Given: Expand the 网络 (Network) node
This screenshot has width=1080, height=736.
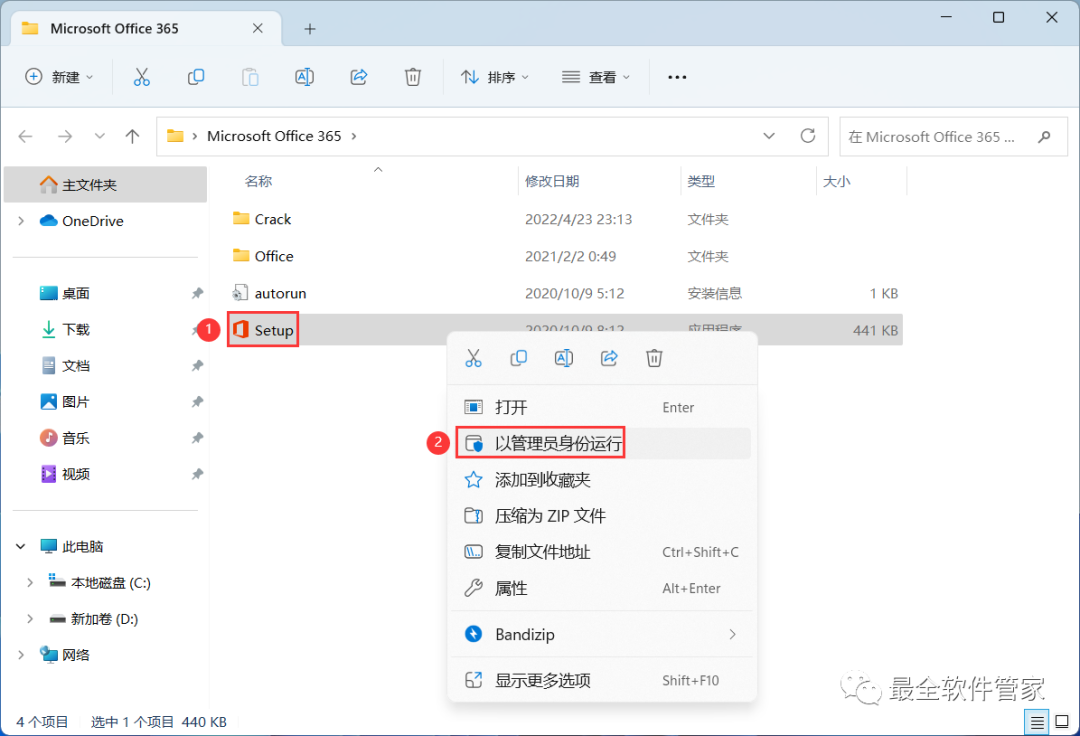Looking at the screenshot, I should pos(21,655).
